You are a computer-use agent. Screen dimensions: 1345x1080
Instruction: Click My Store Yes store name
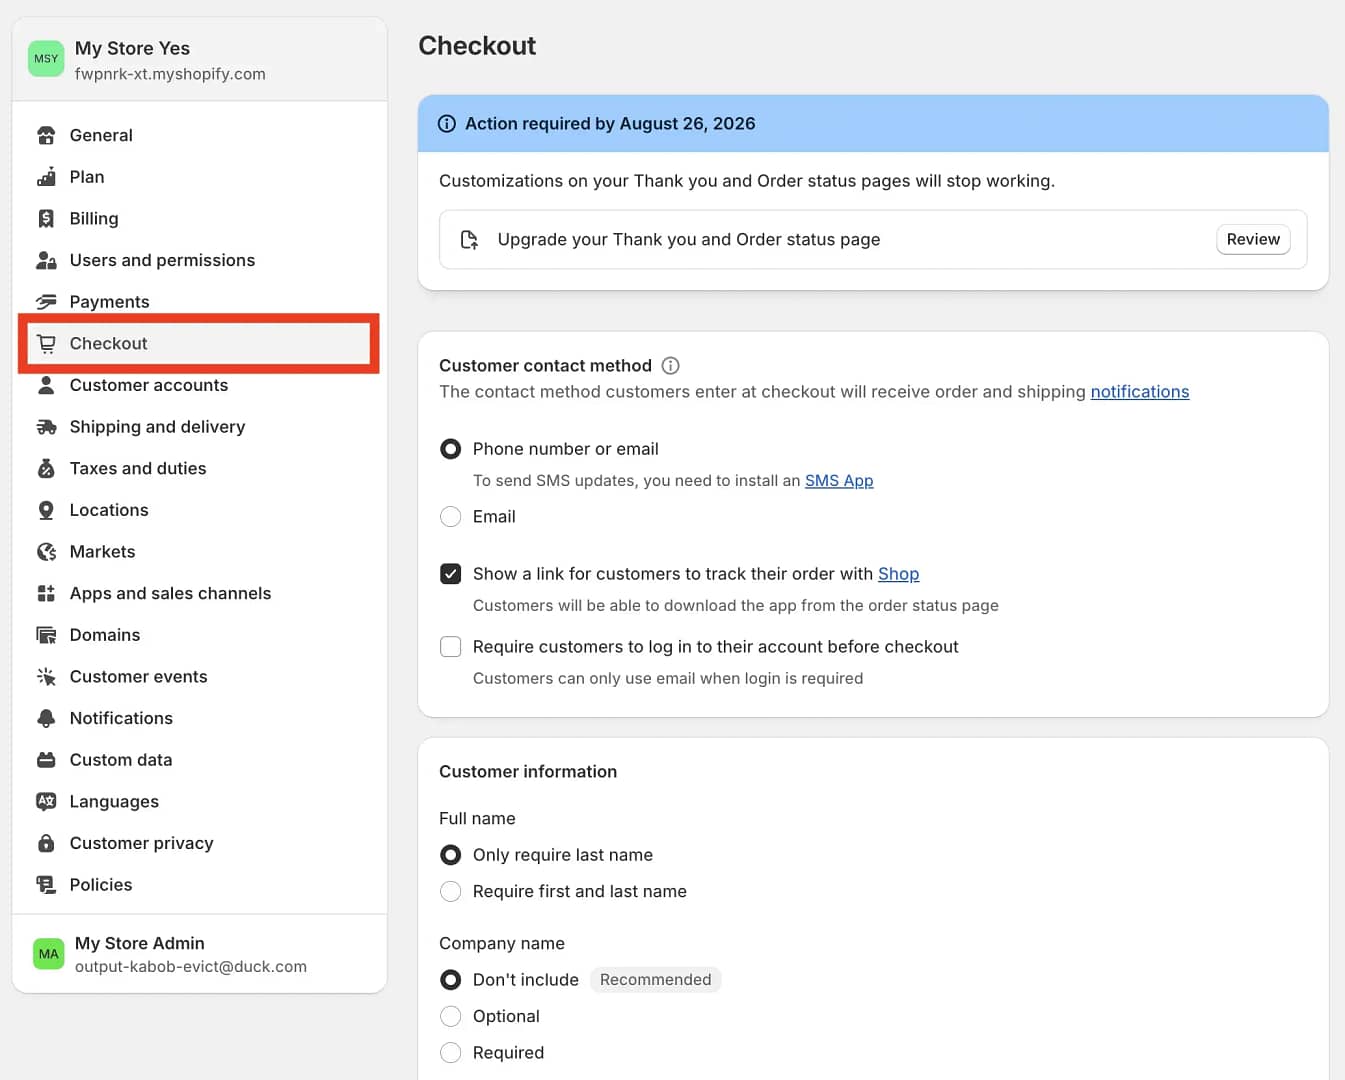(132, 48)
